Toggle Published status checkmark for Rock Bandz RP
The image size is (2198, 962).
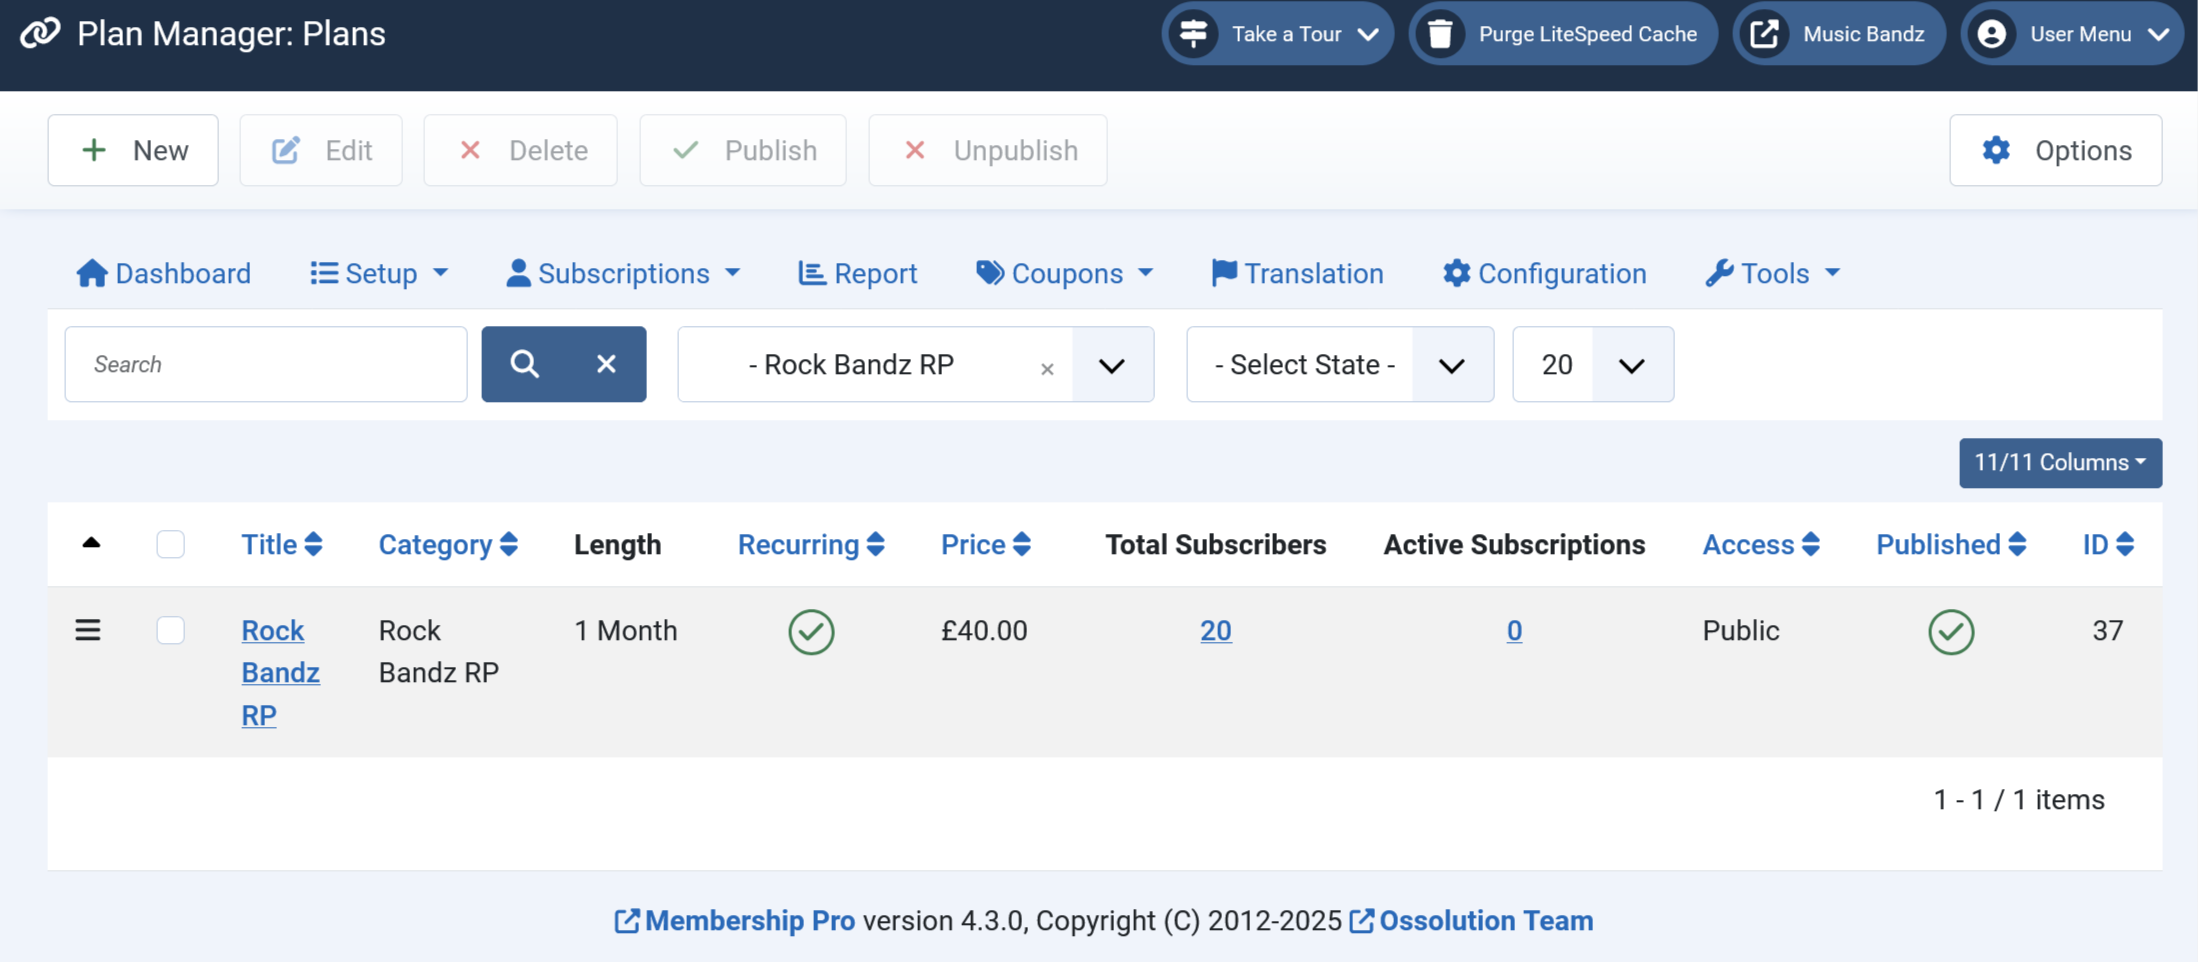coord(1951,632)
